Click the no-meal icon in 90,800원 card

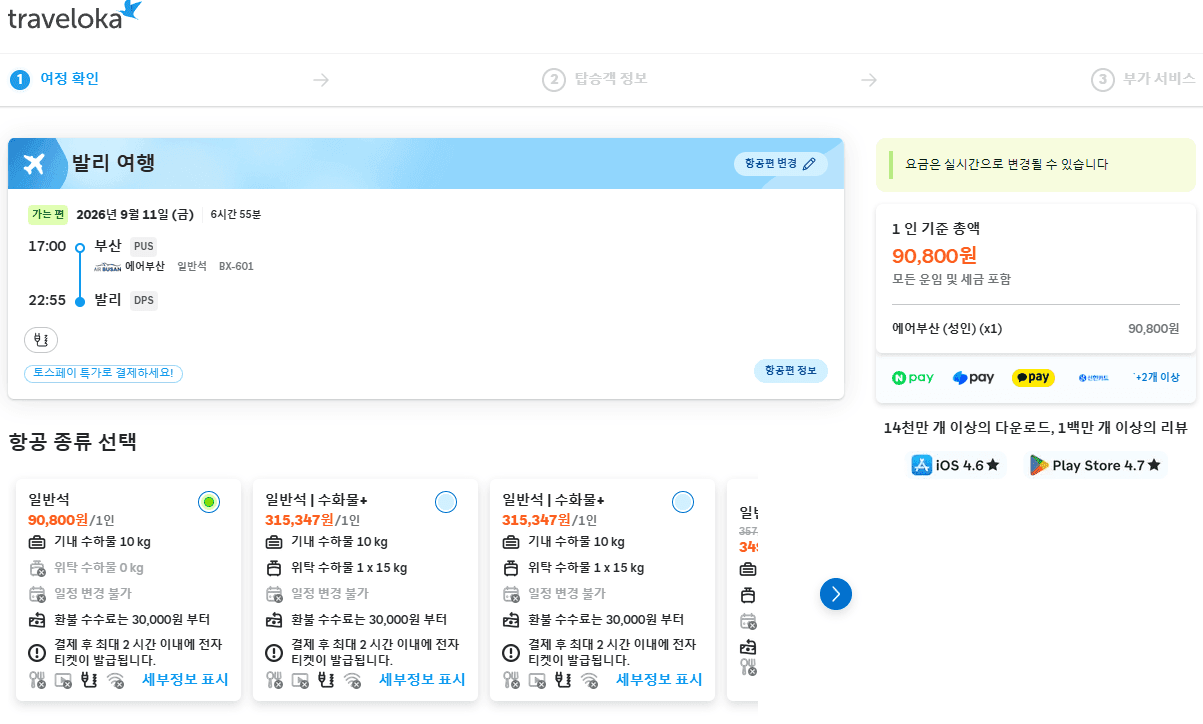37,680
